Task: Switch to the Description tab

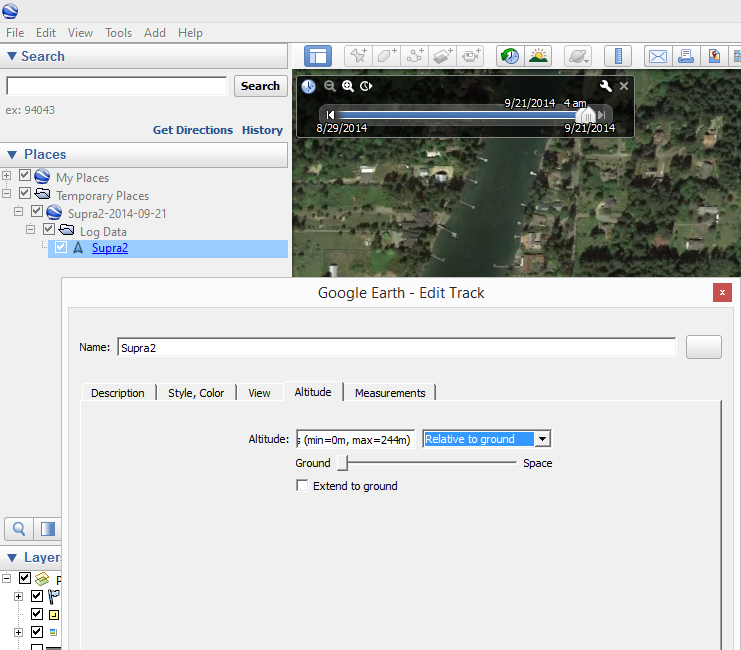Action: tap(118, 393)
